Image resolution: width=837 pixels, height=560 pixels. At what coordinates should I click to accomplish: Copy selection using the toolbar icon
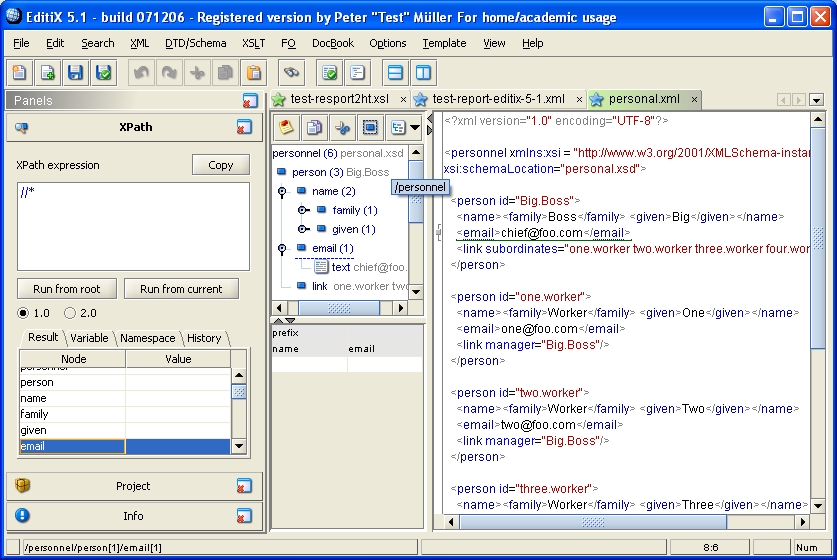[x=225, y=73]
